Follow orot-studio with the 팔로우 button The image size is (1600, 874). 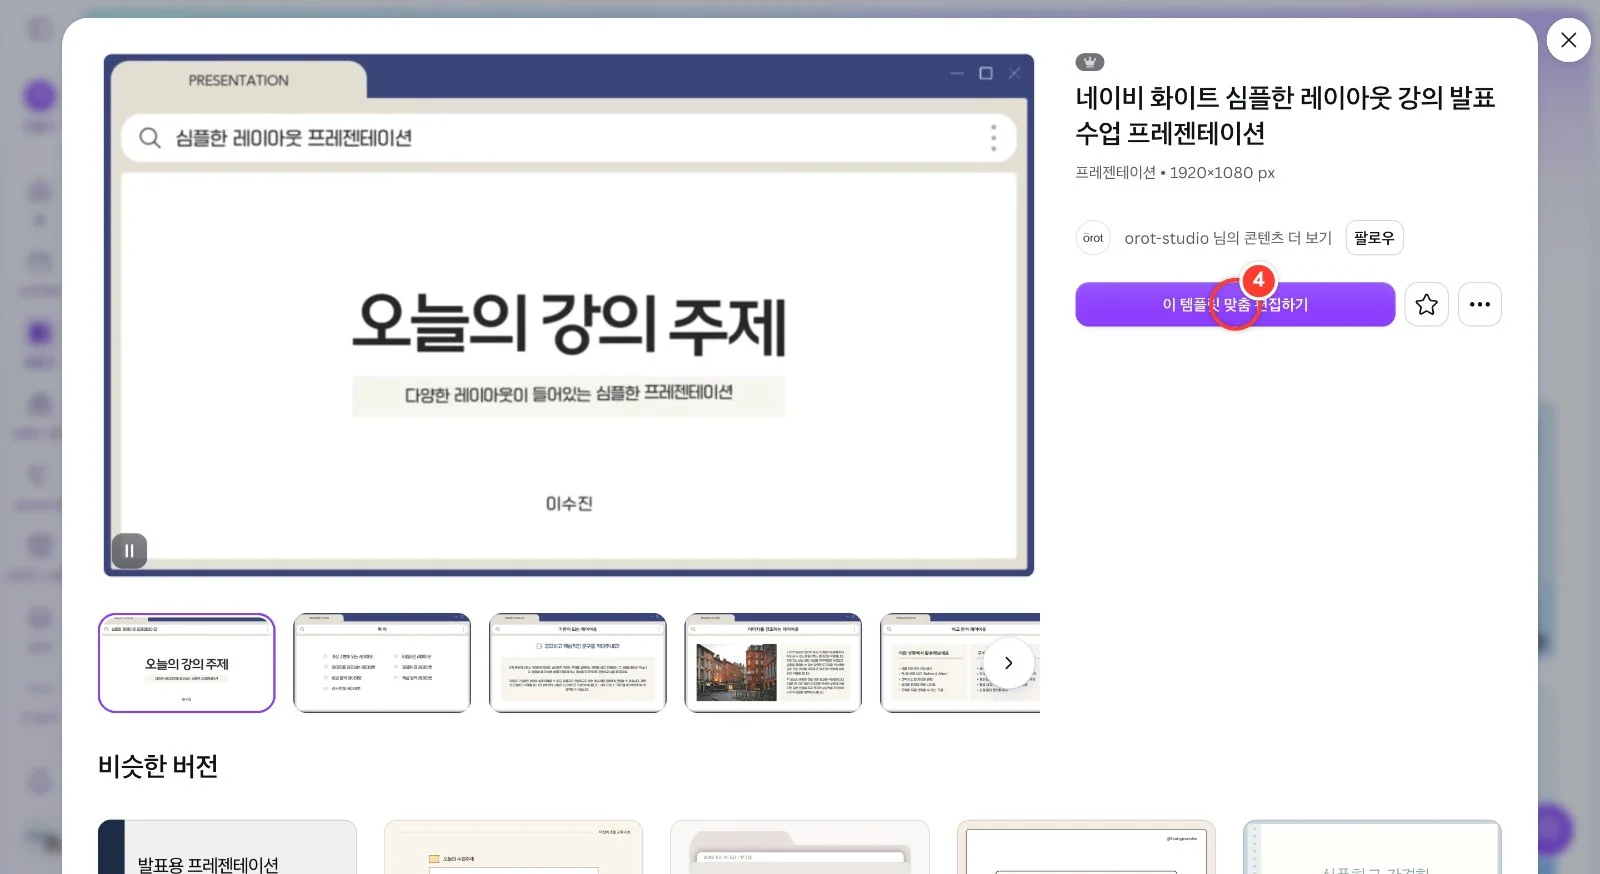[x=1374, y=238]
